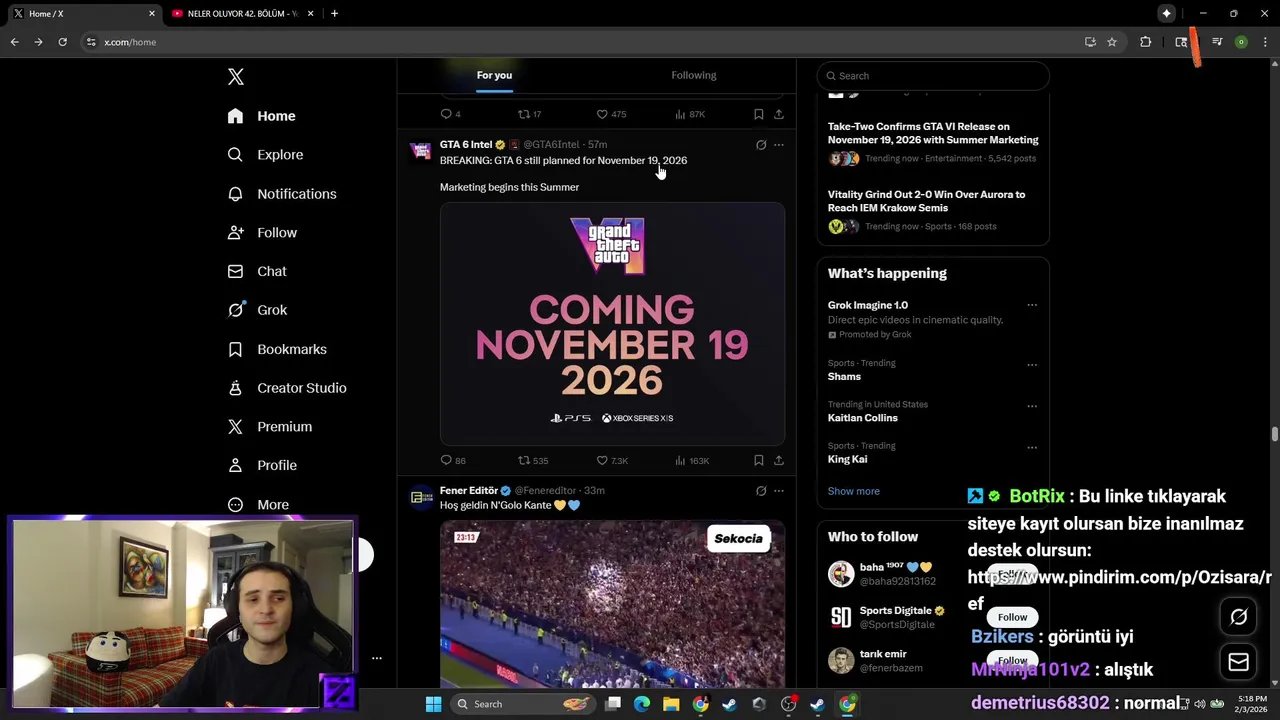Switch to the NELER OLUYOR 42. BÖLÜM tab
Image resolution: width=1280 pixels, height=720 pixels.
[242, 14]
